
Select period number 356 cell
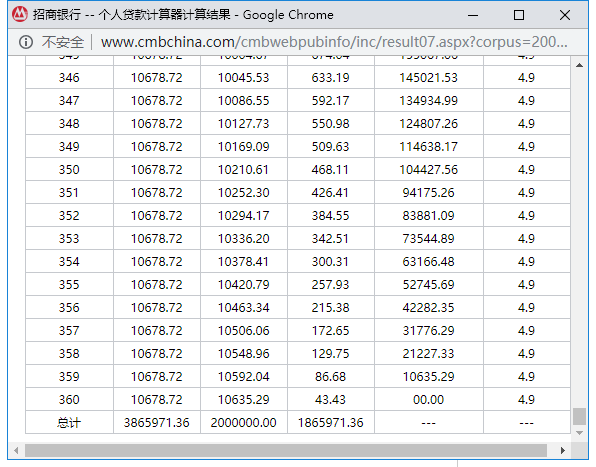69,307
